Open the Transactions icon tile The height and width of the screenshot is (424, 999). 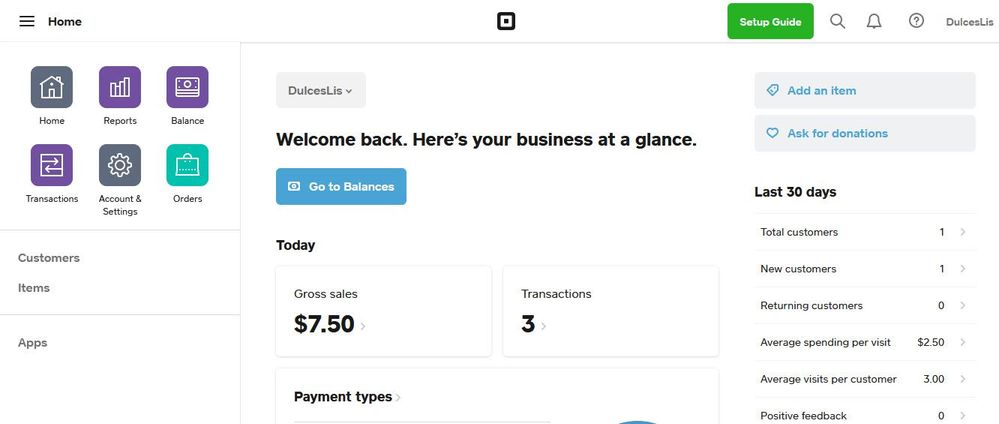click(x=52, y=166)
